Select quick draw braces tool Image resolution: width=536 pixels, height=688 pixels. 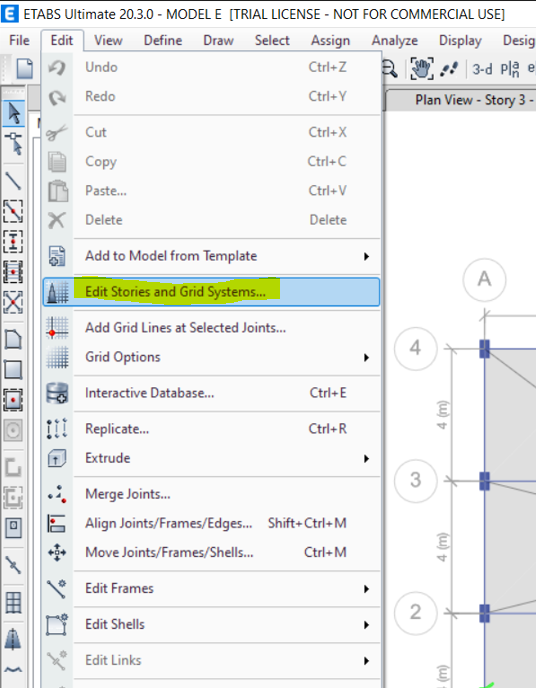point(13,302)
